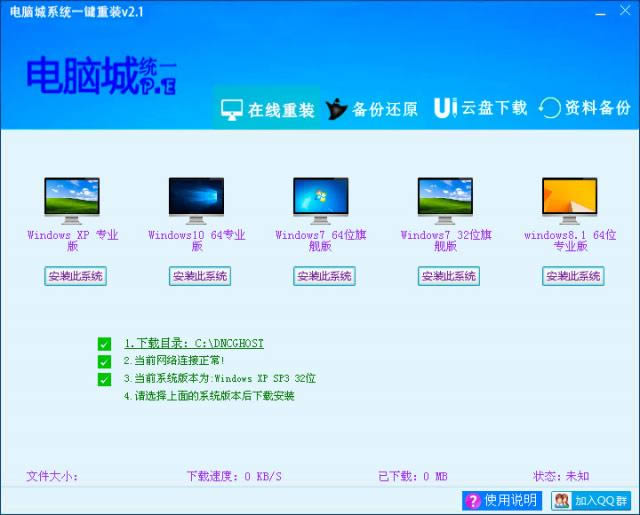Click the 电脑城 logo

(x=102, y=75)
